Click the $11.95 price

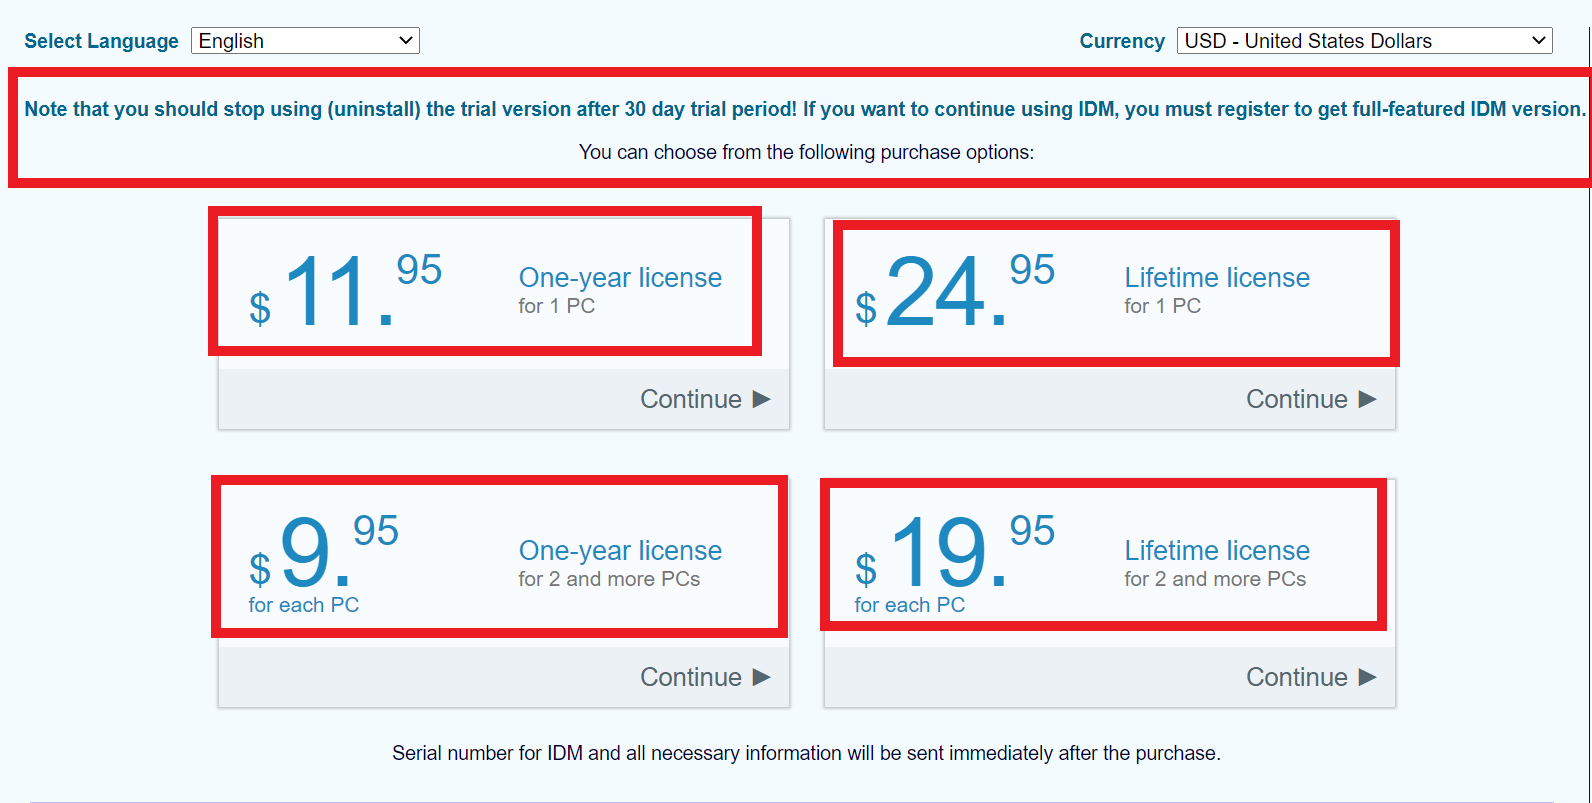pos(345,289)
